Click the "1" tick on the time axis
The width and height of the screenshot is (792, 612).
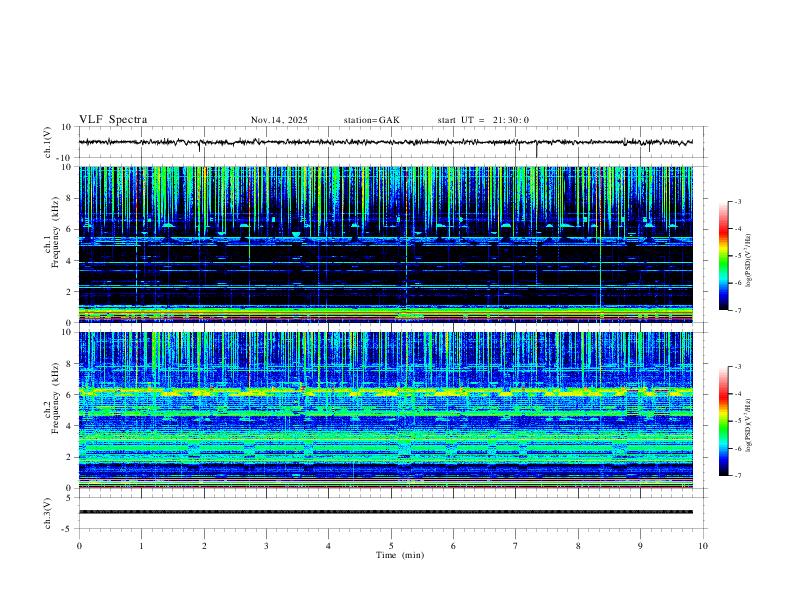click(x=141, y=546)
